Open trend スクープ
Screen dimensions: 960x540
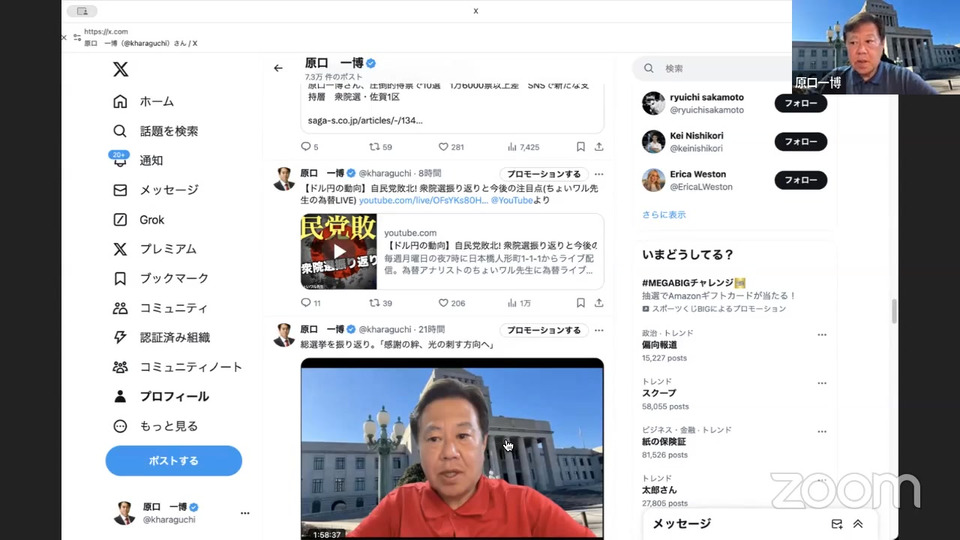[x=659, y=393]
